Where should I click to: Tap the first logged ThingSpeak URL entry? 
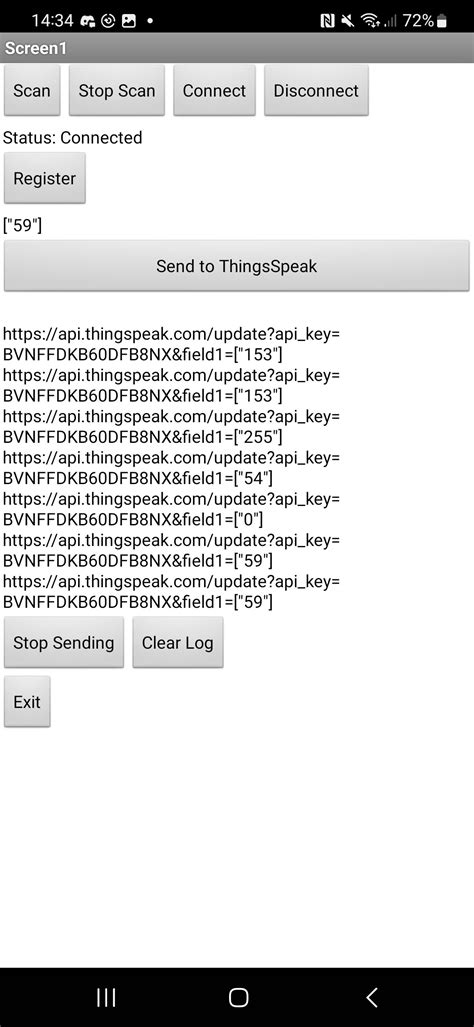coord(172,345)
